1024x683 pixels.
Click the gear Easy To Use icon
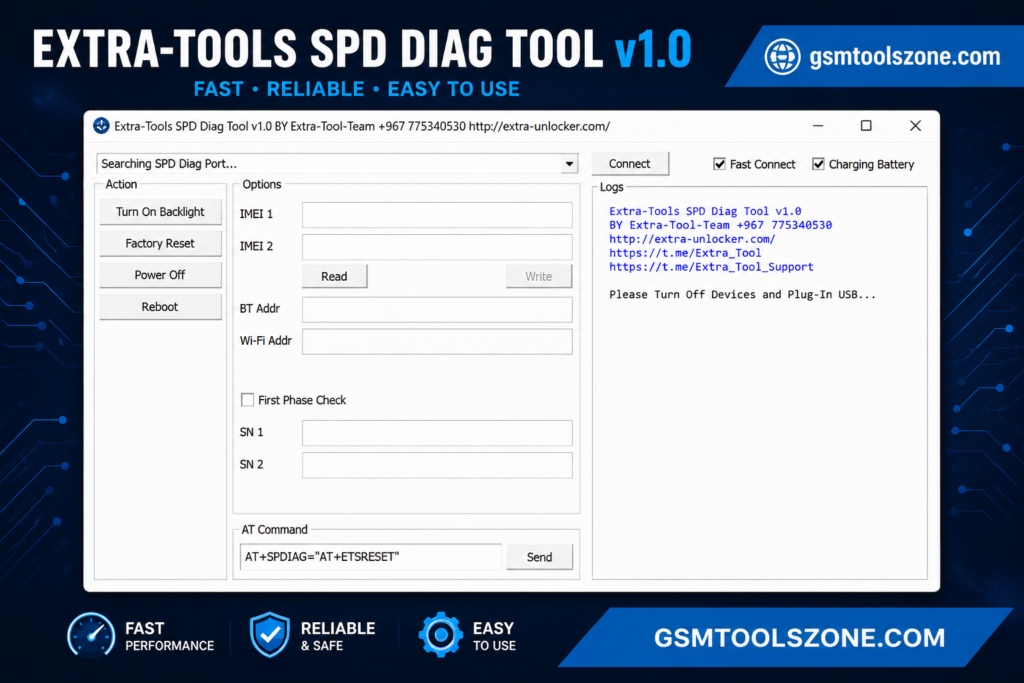pos(441,635)
